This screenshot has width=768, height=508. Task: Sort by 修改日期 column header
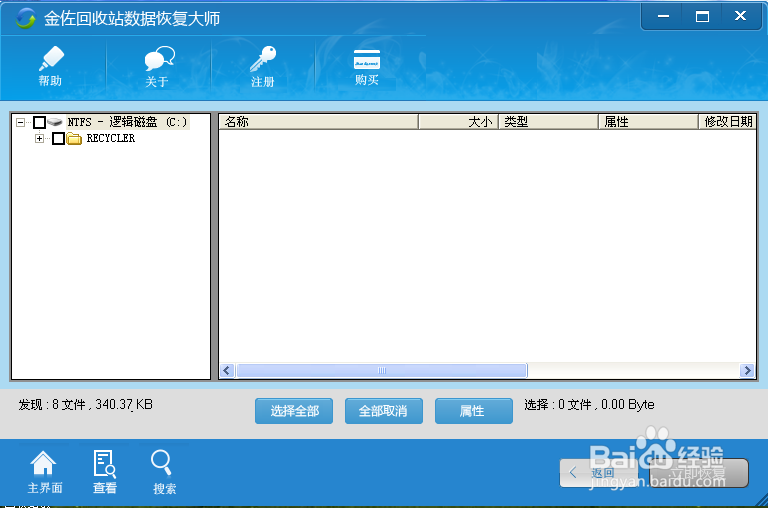tap(727, 121)
